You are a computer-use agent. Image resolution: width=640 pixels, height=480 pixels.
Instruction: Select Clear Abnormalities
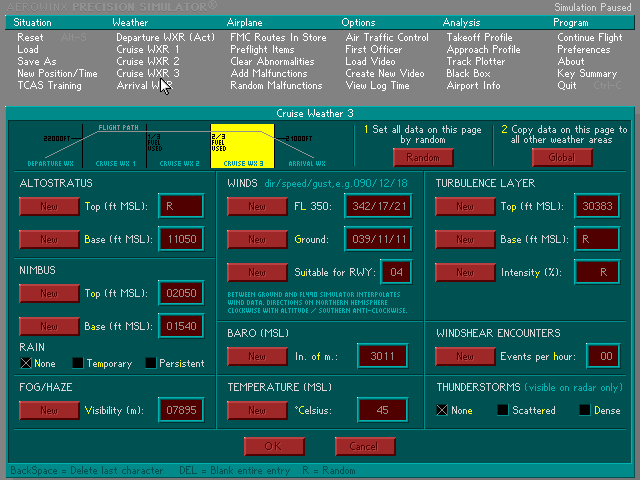[272, 61]
